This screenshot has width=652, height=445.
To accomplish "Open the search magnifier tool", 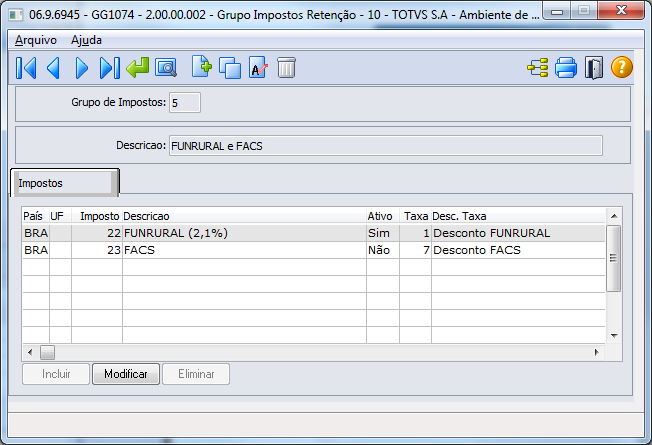I will tap(166, 68).
